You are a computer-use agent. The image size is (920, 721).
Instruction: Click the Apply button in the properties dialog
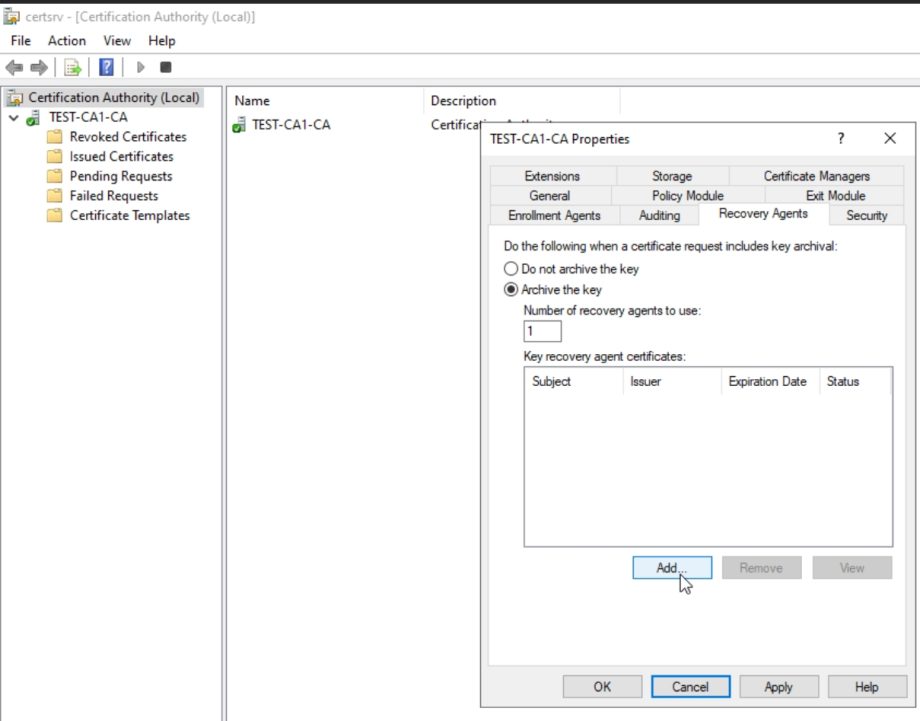pyautogui.click(x=778, y=687)
